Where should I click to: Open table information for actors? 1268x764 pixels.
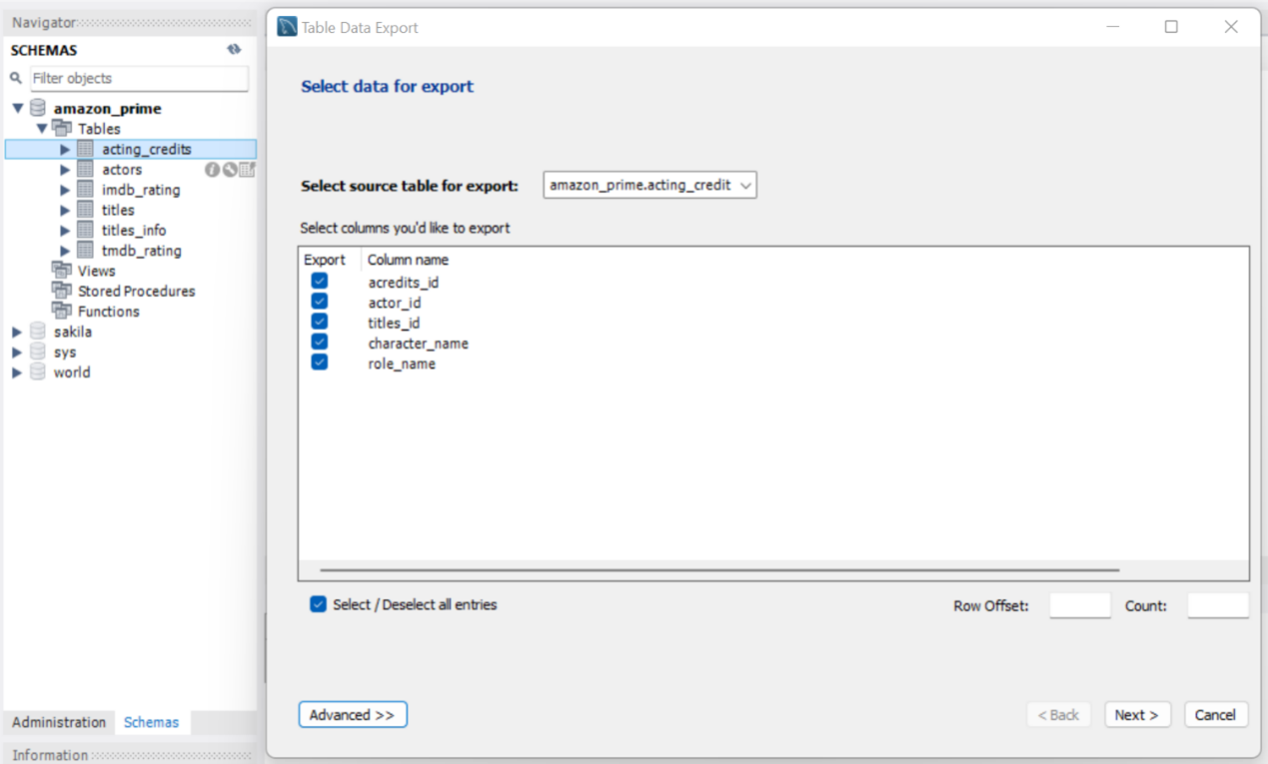coord(212,169)
